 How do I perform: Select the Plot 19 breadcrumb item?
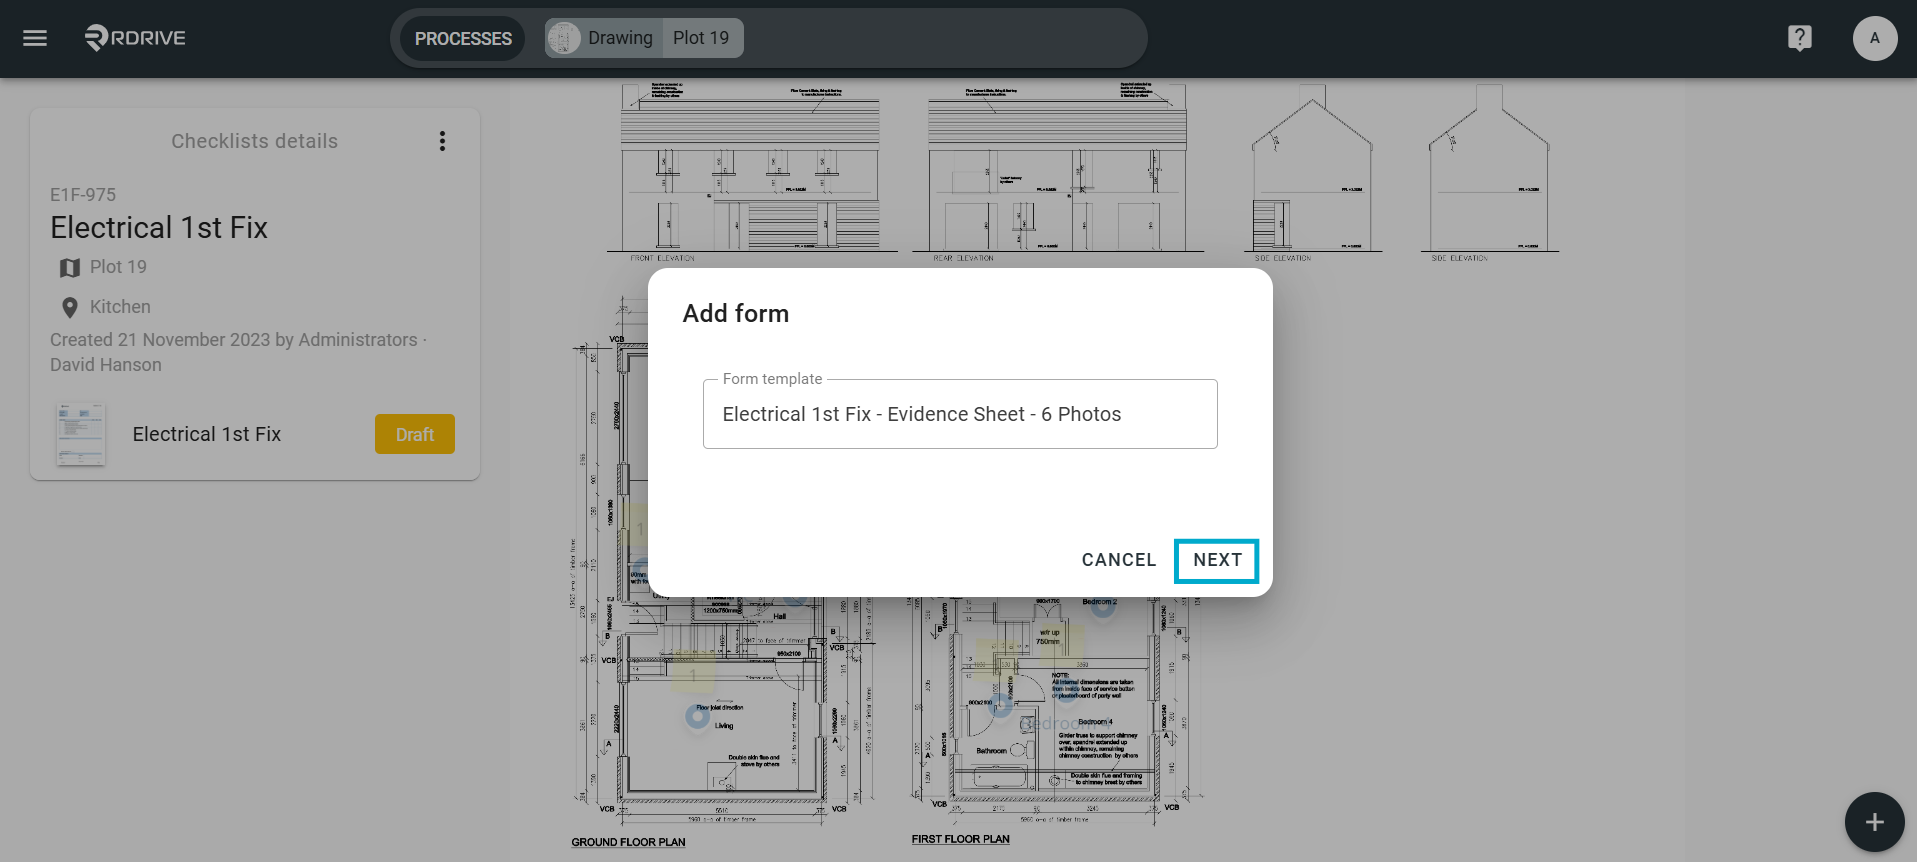(x=702, y=38)
